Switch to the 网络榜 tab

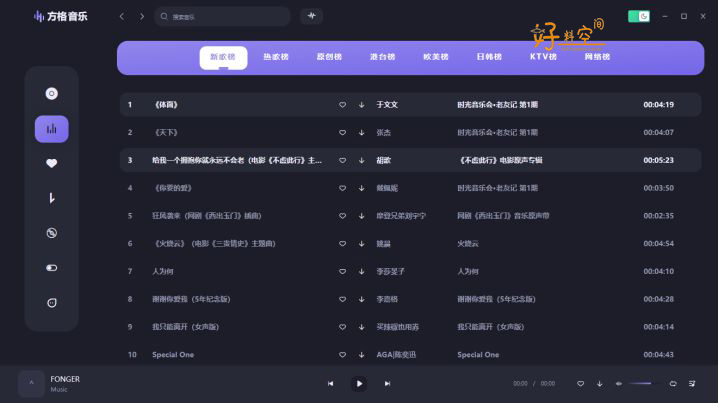click(x=597, y=57)
